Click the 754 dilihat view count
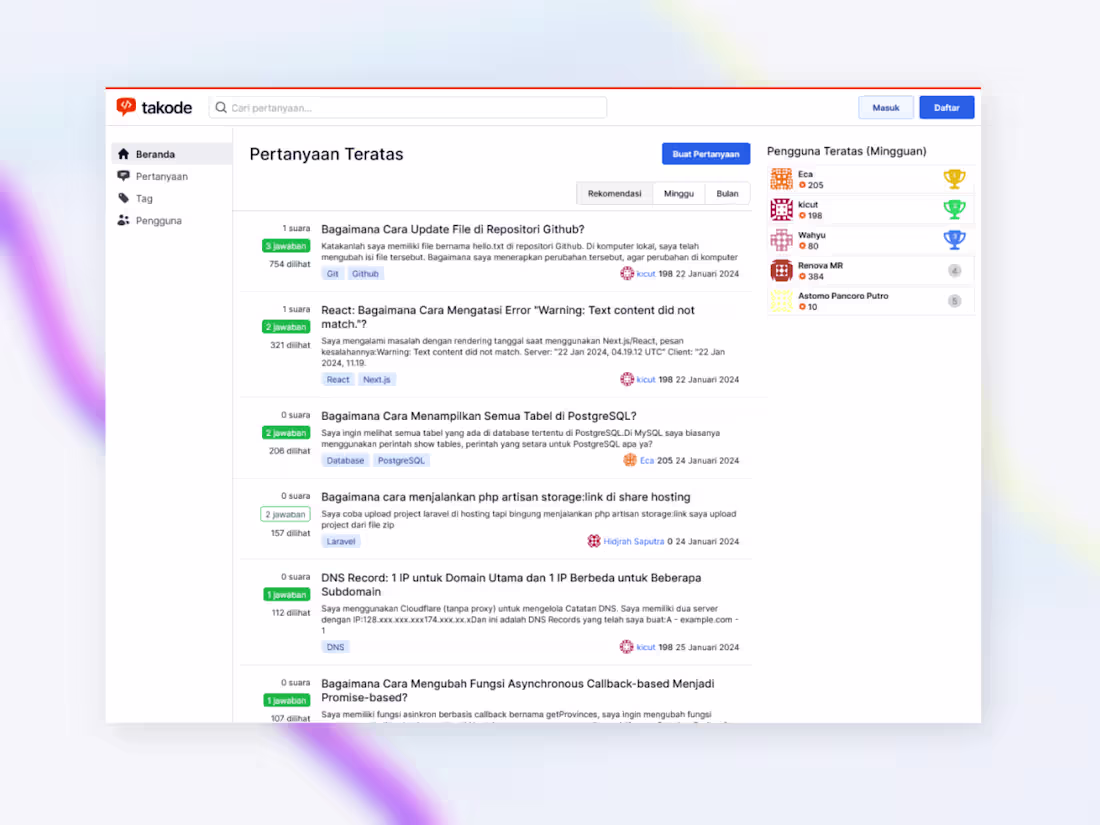 tap(289, 264)
